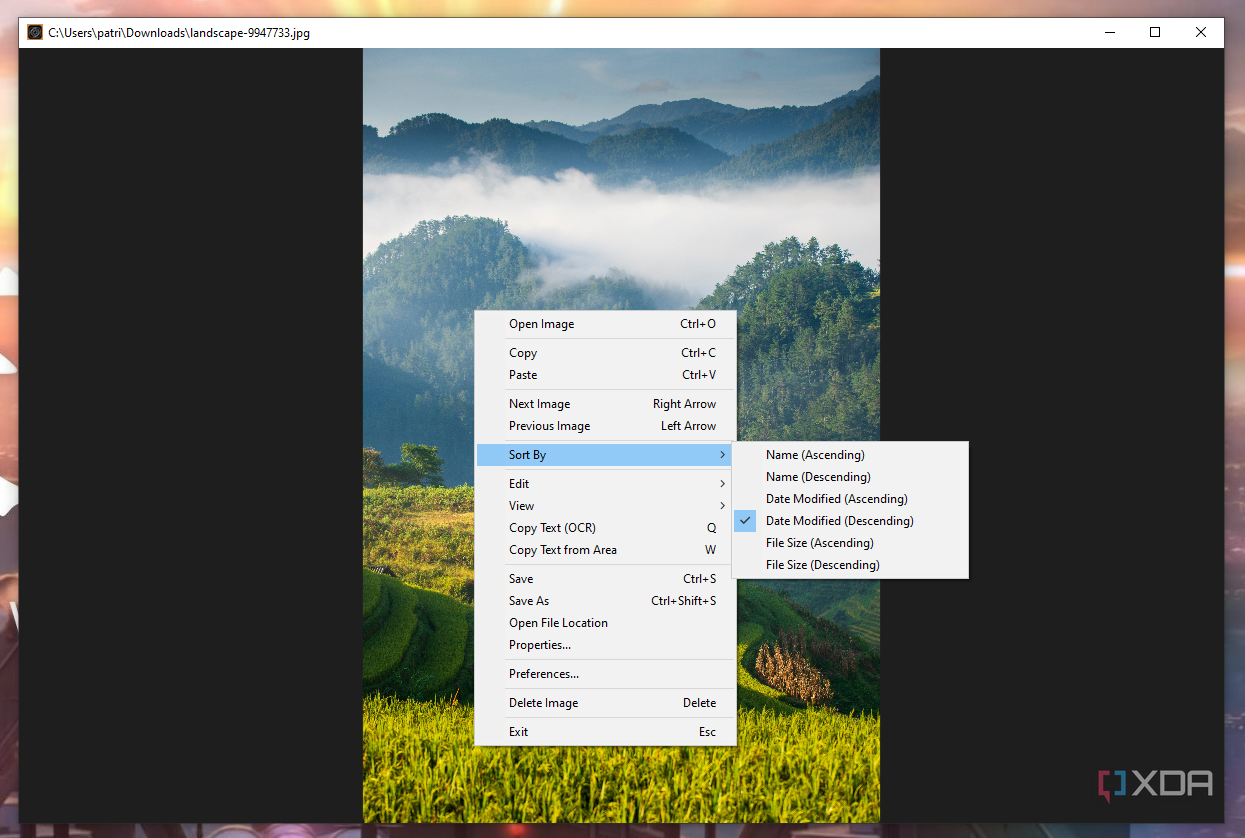This screenshot has height=838, width=1245.
Task: Sort by File Size (Ascending)
Action: [851, 543]
